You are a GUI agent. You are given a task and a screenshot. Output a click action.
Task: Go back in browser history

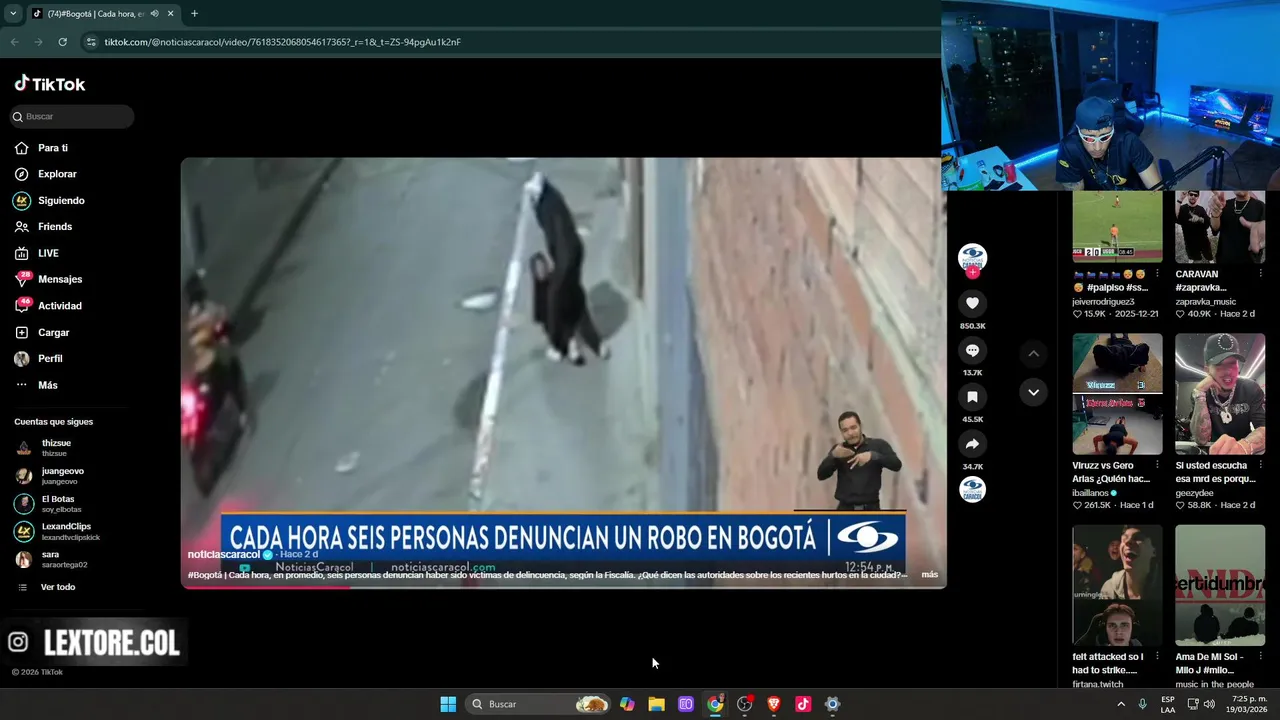tap(14, 42)
